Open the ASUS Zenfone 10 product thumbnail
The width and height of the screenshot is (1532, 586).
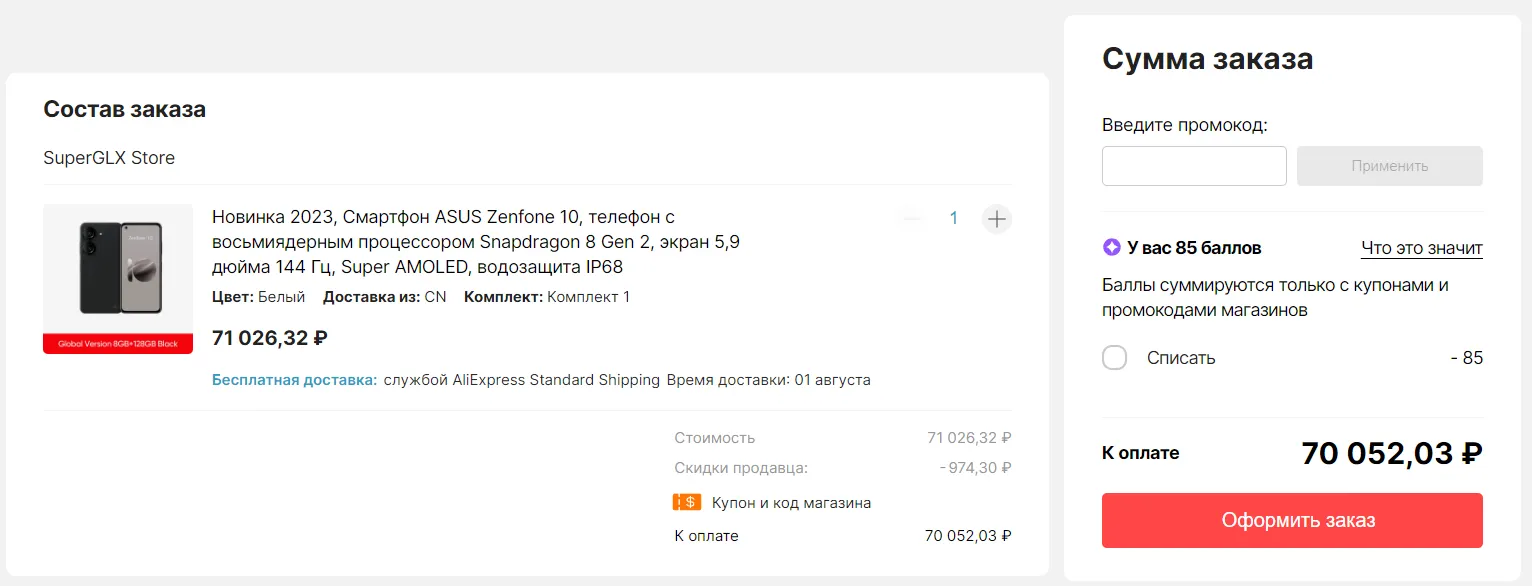pos(118,278)
